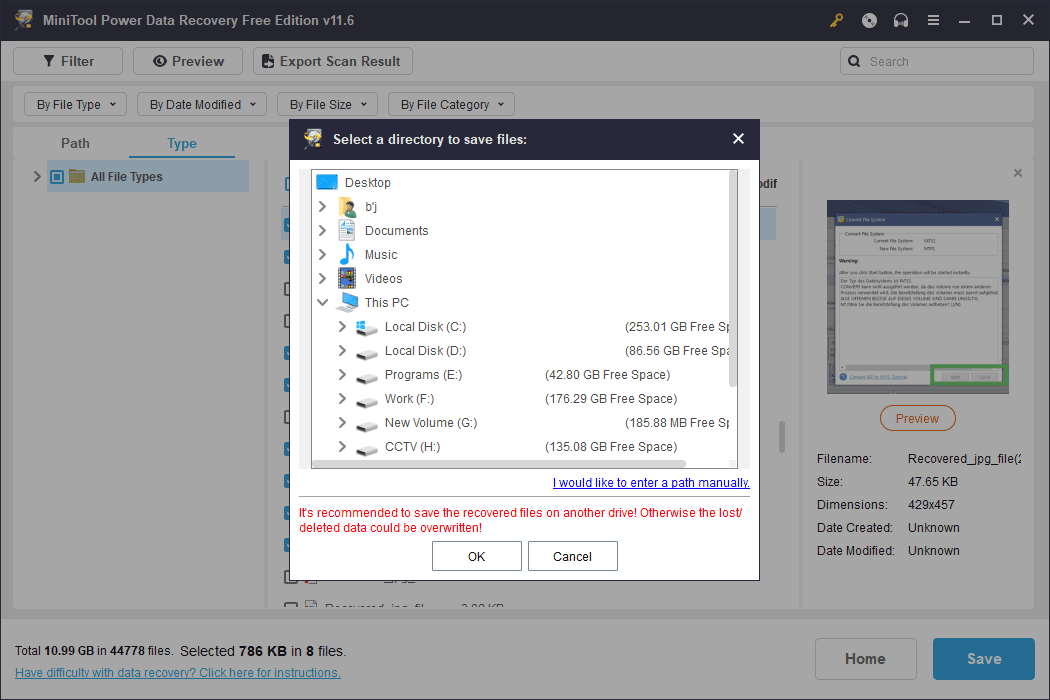Click 'I would like to enter a path manually' link
Image resolution: width=1050 pixels, height=700 pixels.
pos(651,482)
